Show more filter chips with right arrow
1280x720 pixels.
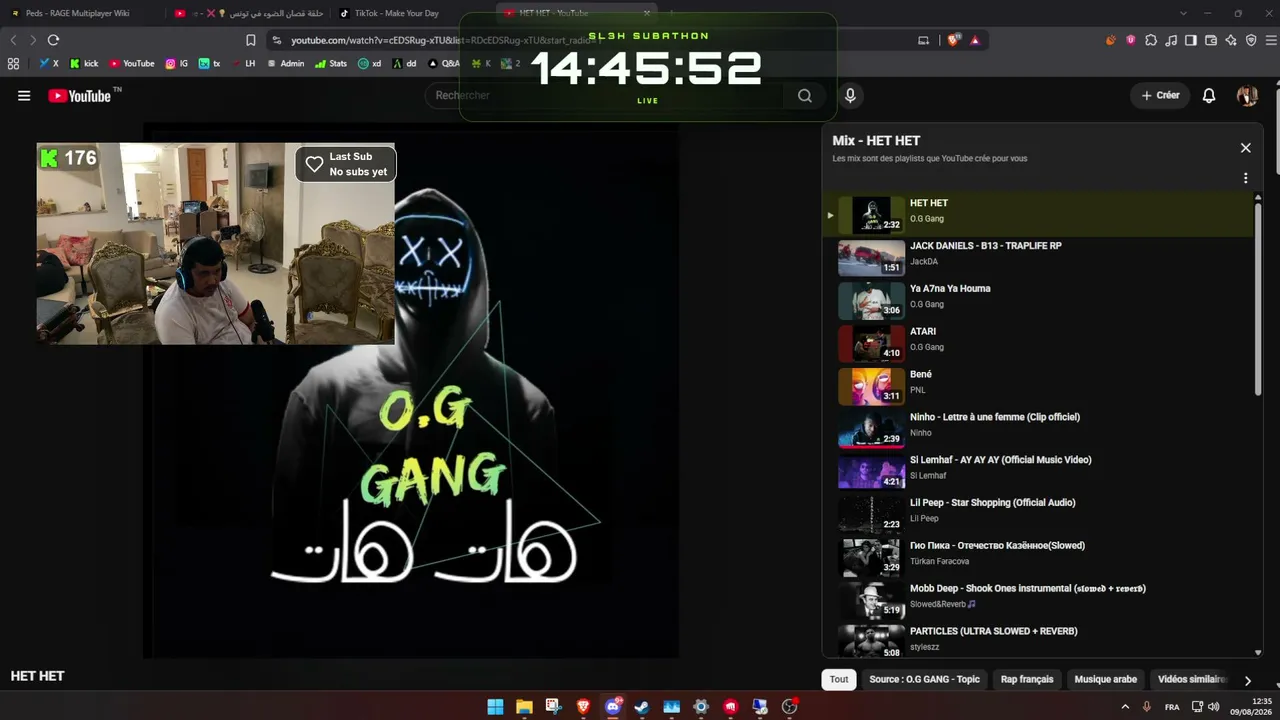pyautogui.click(x=1247, y=680)
